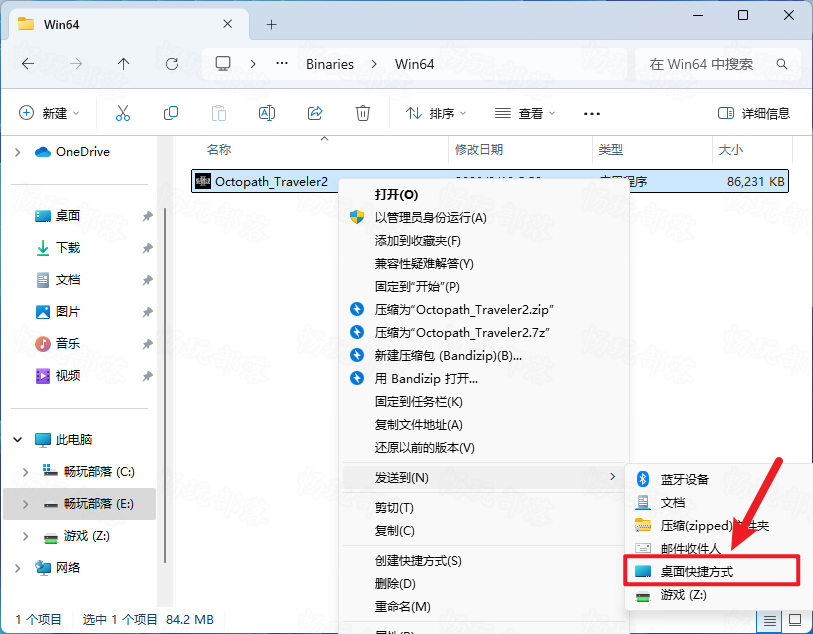The image size is (813, 634).
Task: Open a new tab with plus button
Action: 271,24
